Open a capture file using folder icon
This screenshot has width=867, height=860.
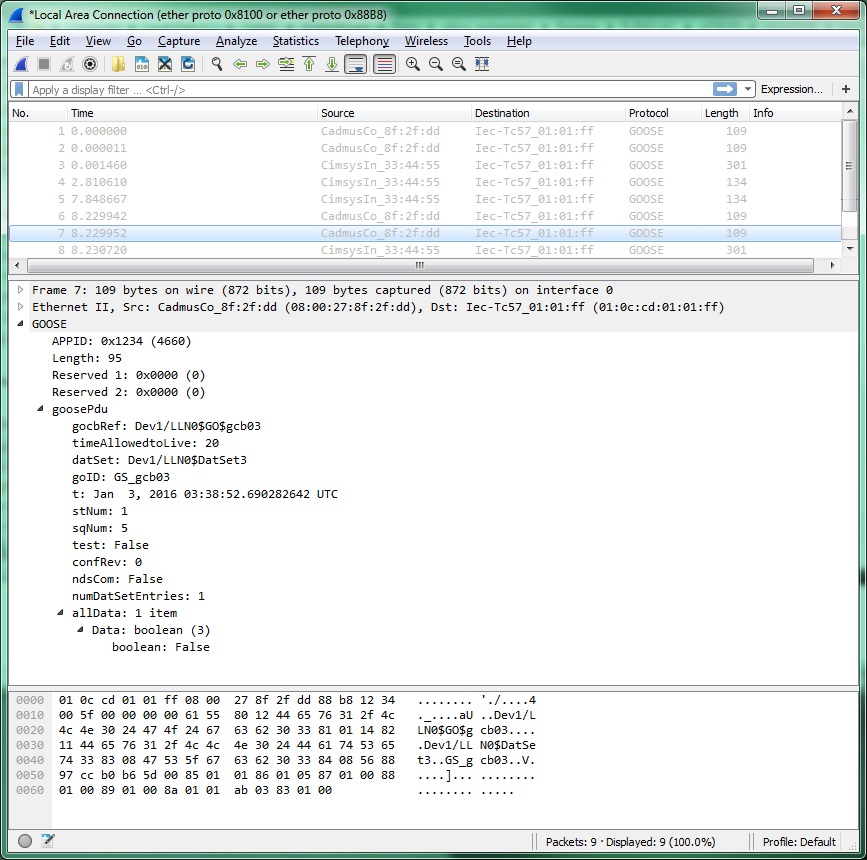tap(118, 64)
